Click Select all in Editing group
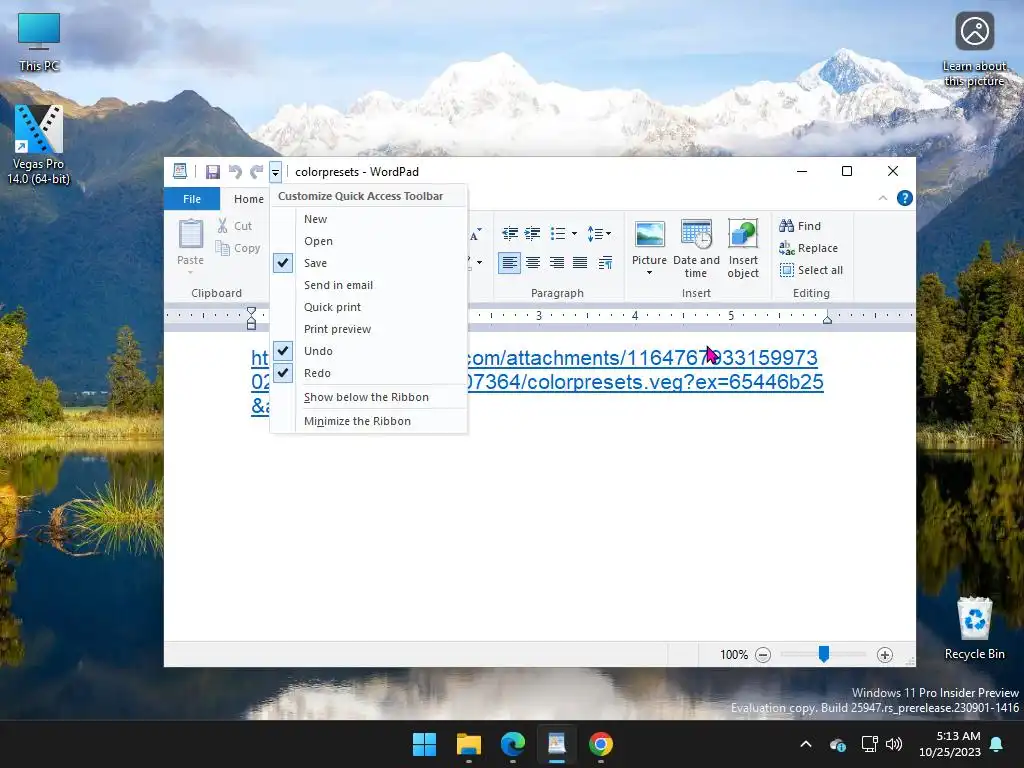The height and width of the screenshot is (768, 1024). [x=811, y=270]
